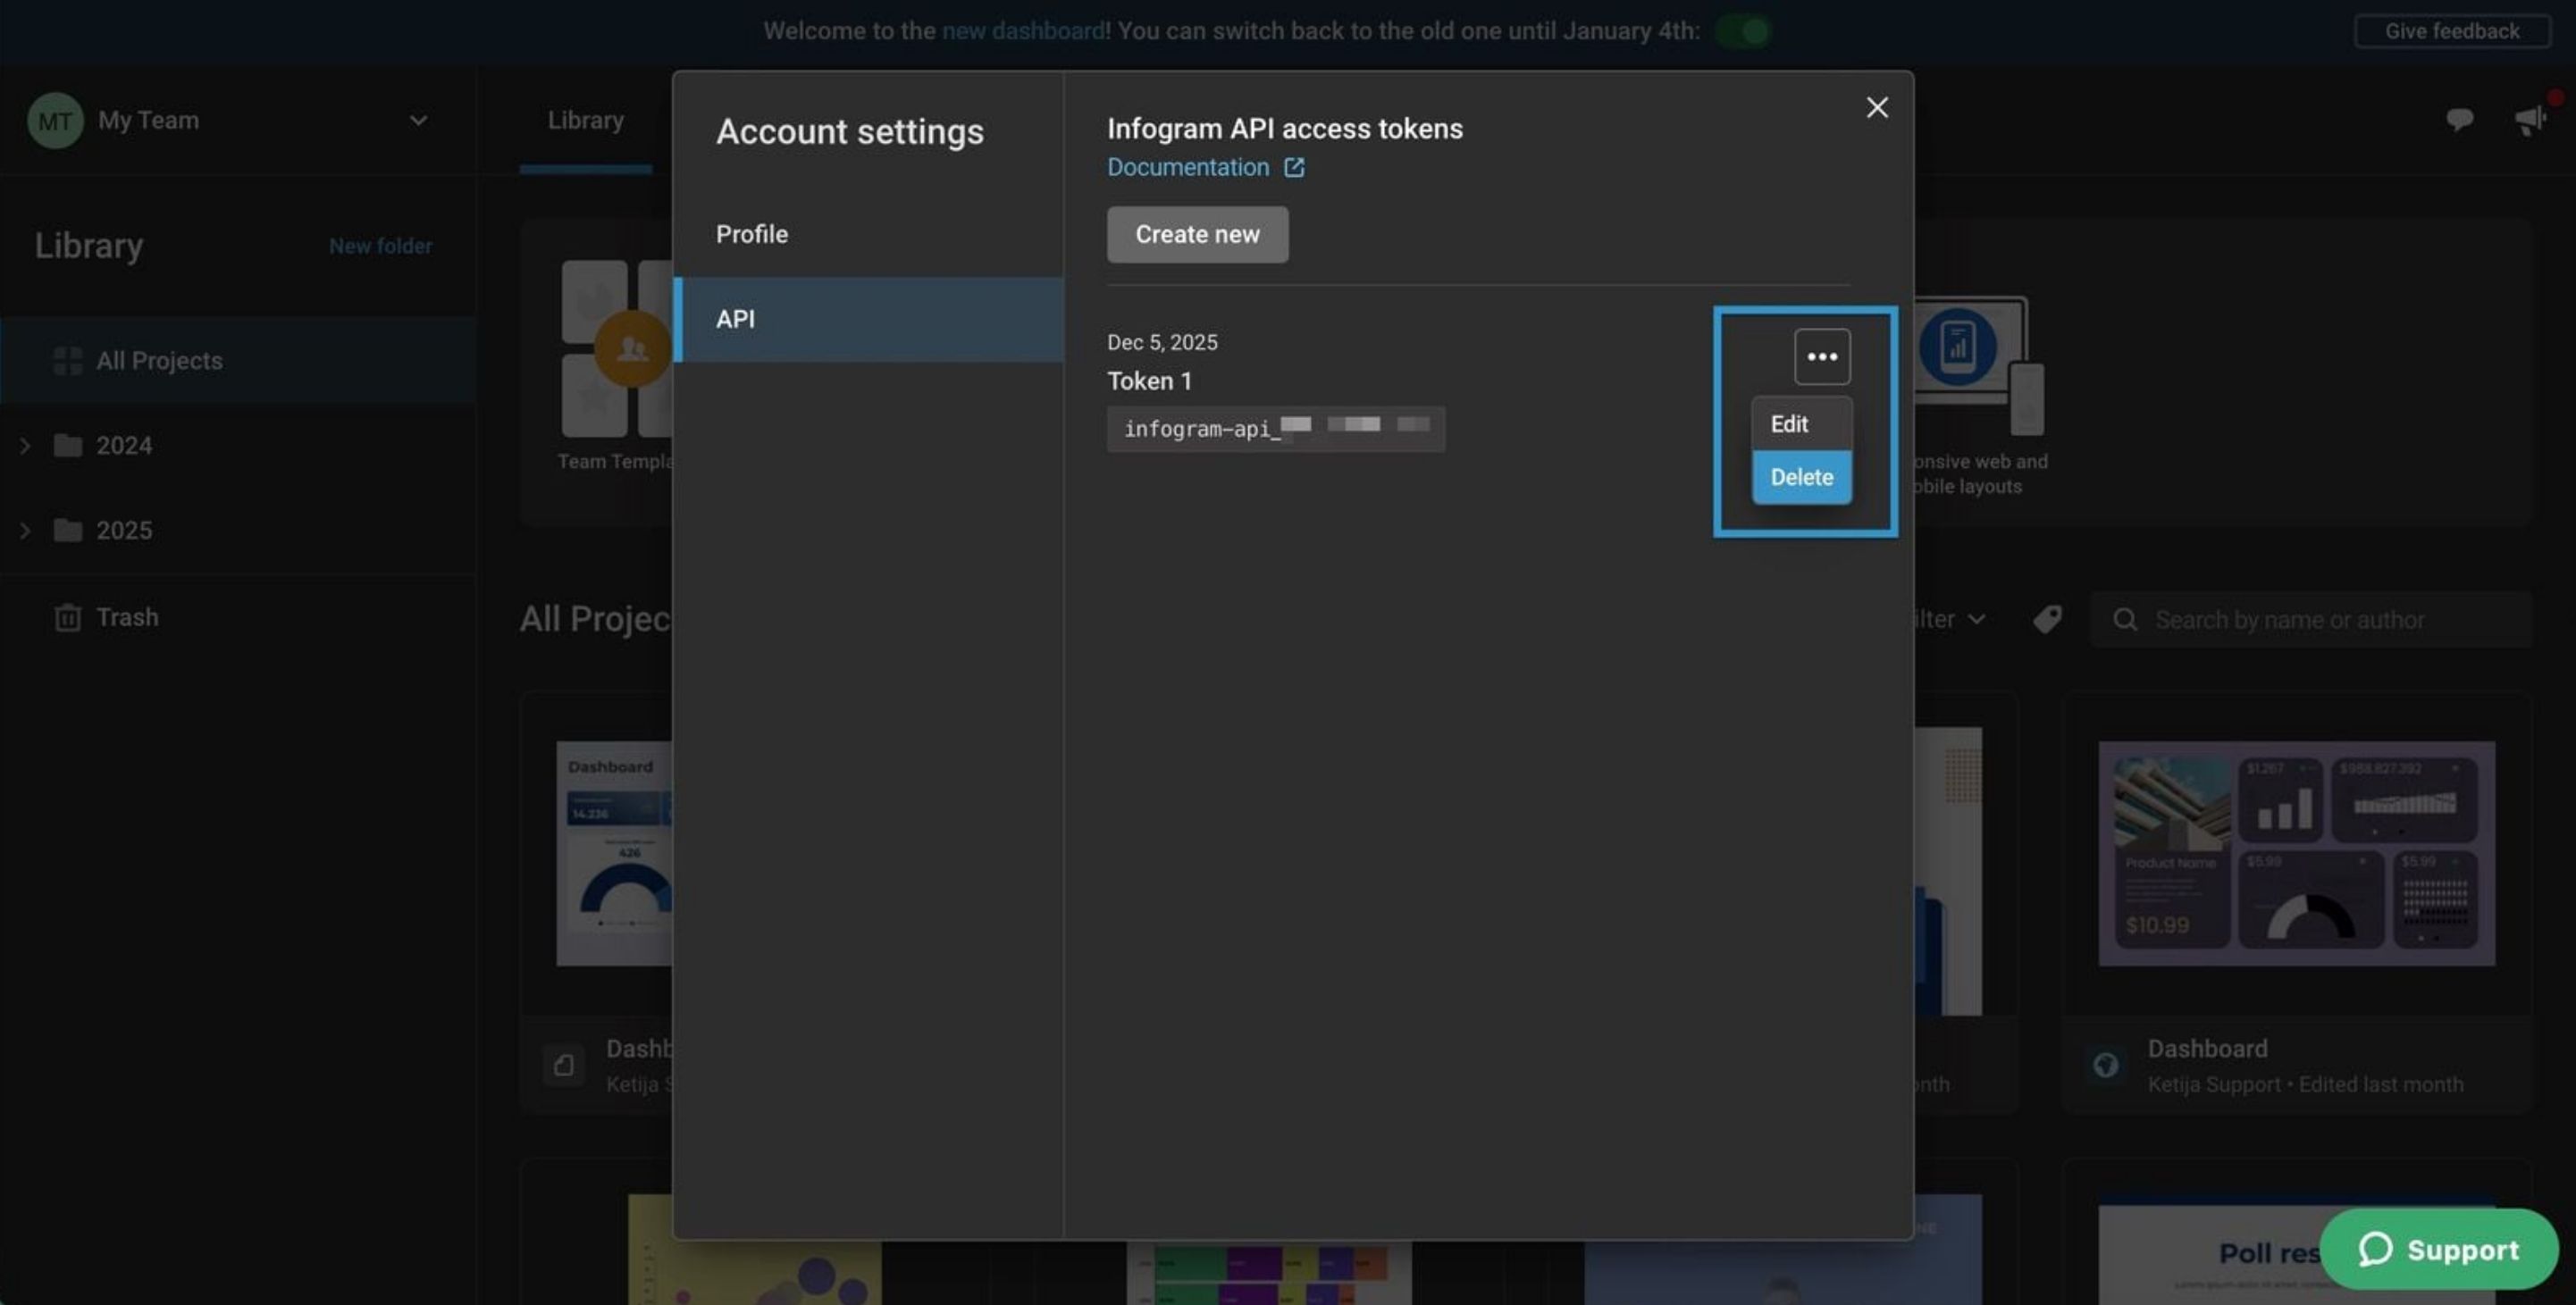
Task: Expand the 2025 folder in sidebar
Action: [x=24, y=530]
